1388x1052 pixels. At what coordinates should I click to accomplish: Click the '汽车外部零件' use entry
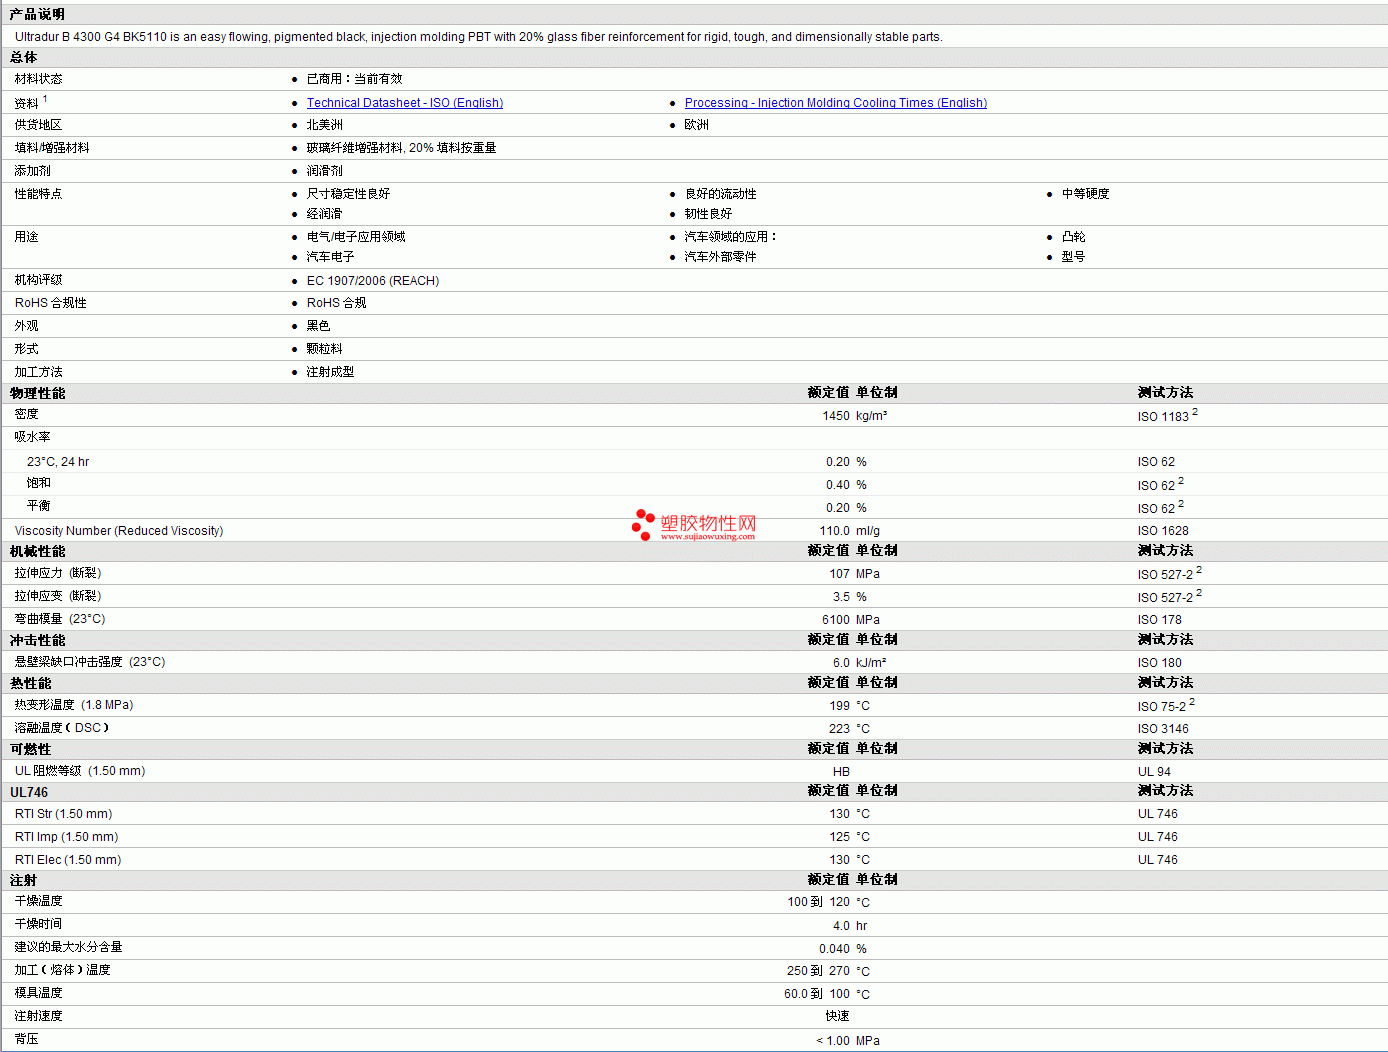(720, 257)
